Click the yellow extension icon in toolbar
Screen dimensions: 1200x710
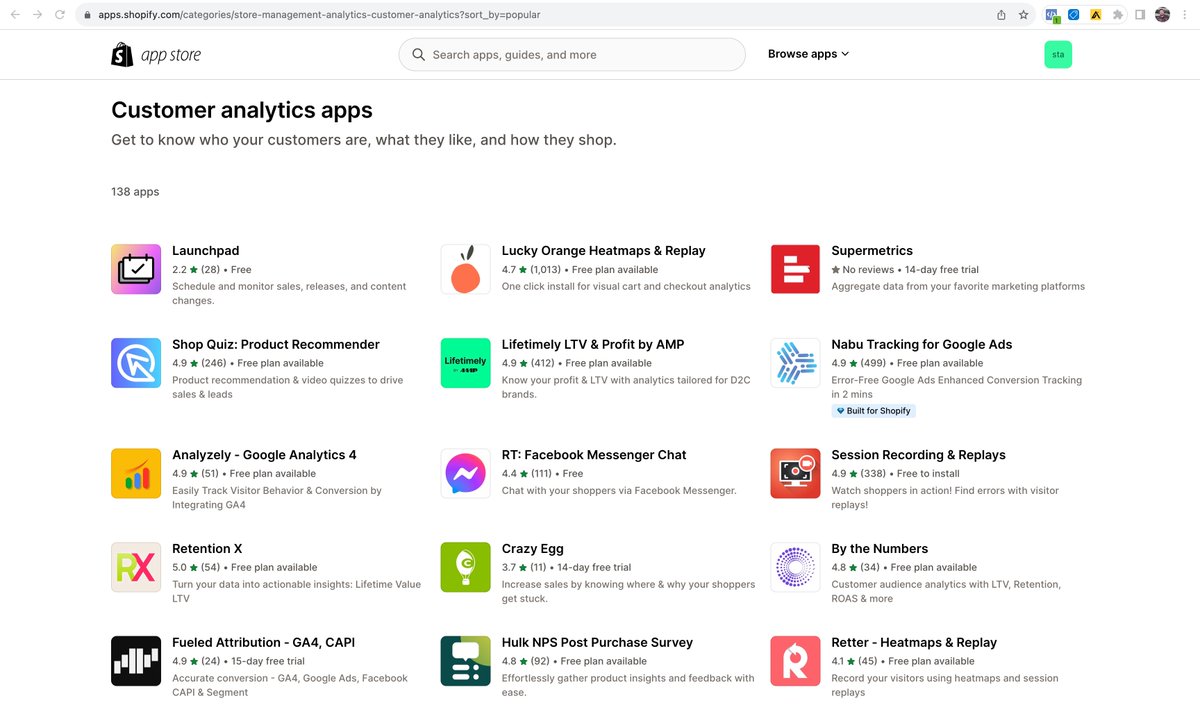tap(1096, 15)
